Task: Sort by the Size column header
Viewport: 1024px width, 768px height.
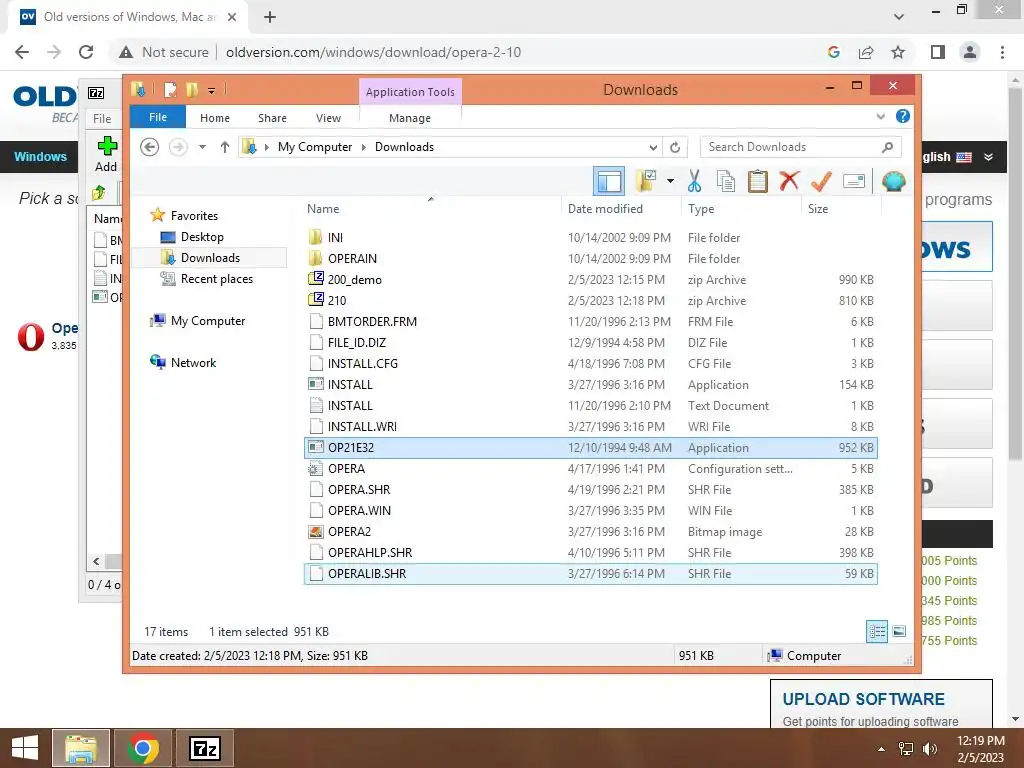Action: point(841,209)
